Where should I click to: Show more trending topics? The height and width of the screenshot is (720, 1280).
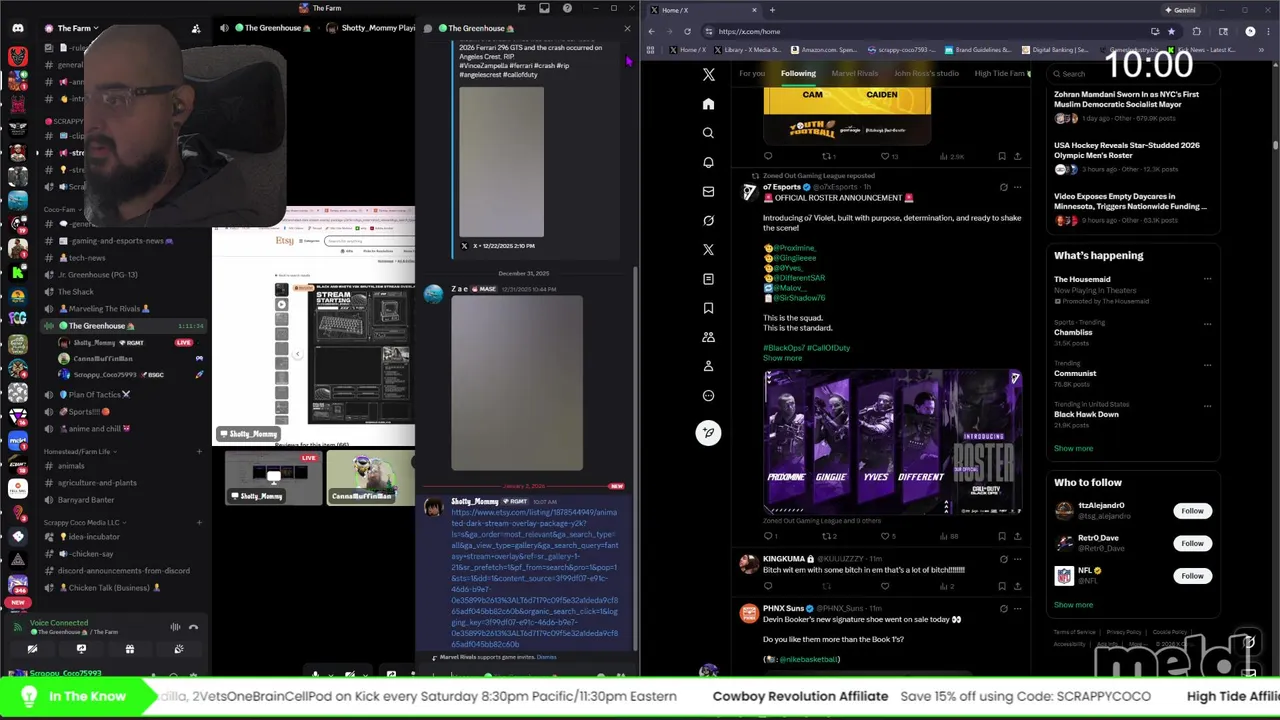pyautogui.click(x=1073, y=448)
